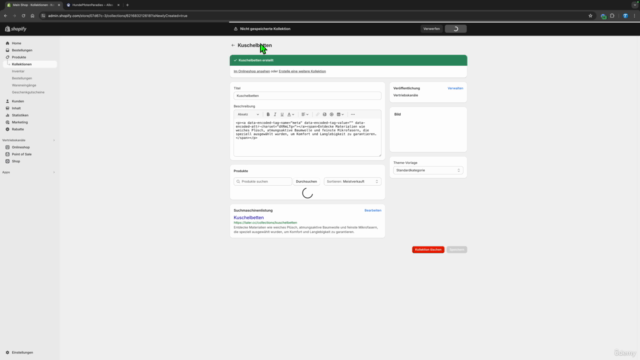The width and height of the screenshot is (640, 360).
Task: Click the blue profile icon in the browser toolbar
Action: pyautogui.click(x=625, y=16)
